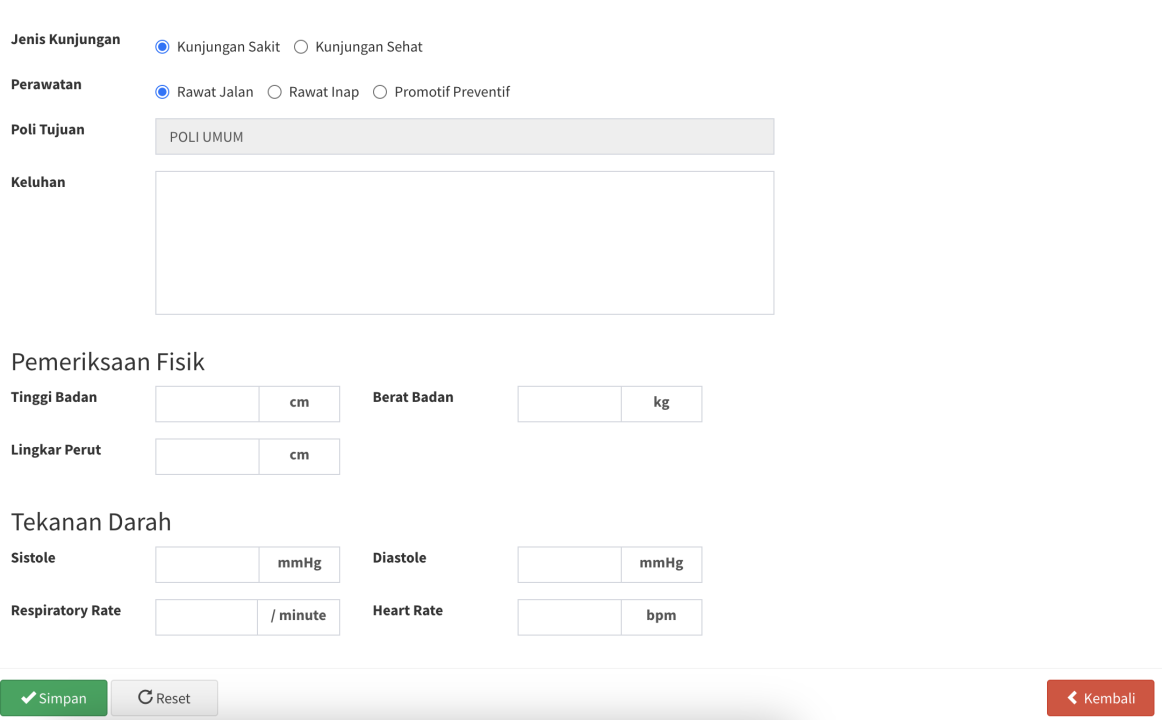Go back with the red Kembali button
The image size is (1162, 720).
pos(1100,698)
